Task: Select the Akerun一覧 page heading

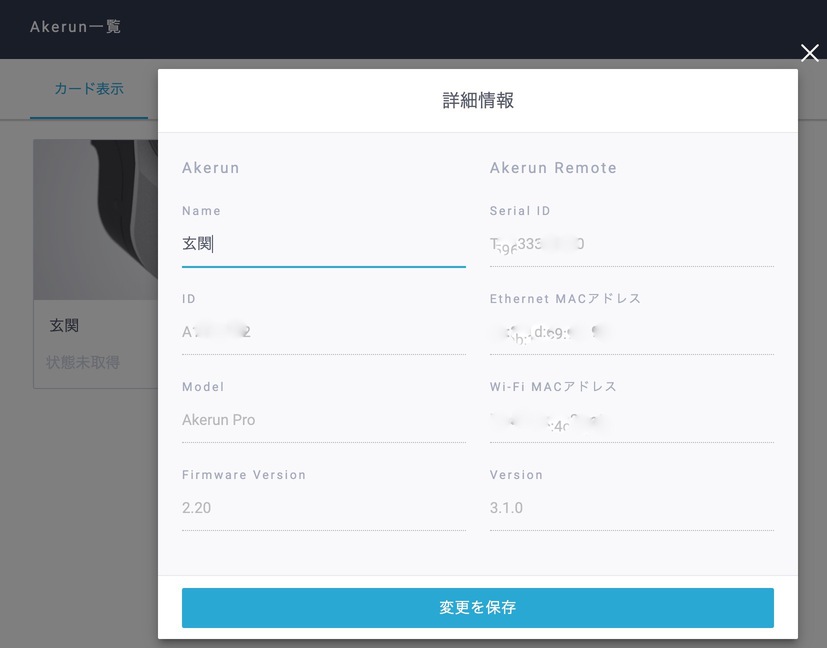Action: click(75, 26)
